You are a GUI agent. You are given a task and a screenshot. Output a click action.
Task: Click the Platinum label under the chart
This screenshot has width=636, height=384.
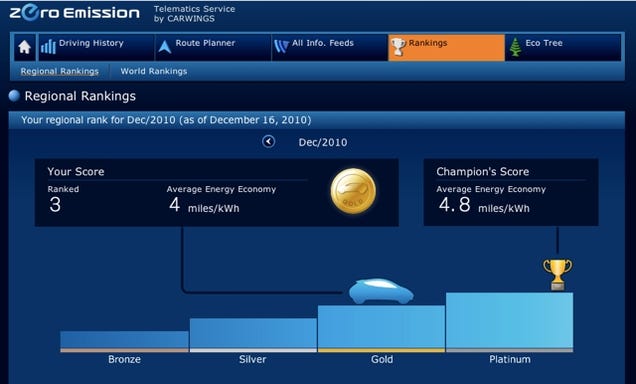tap(510, 359)
